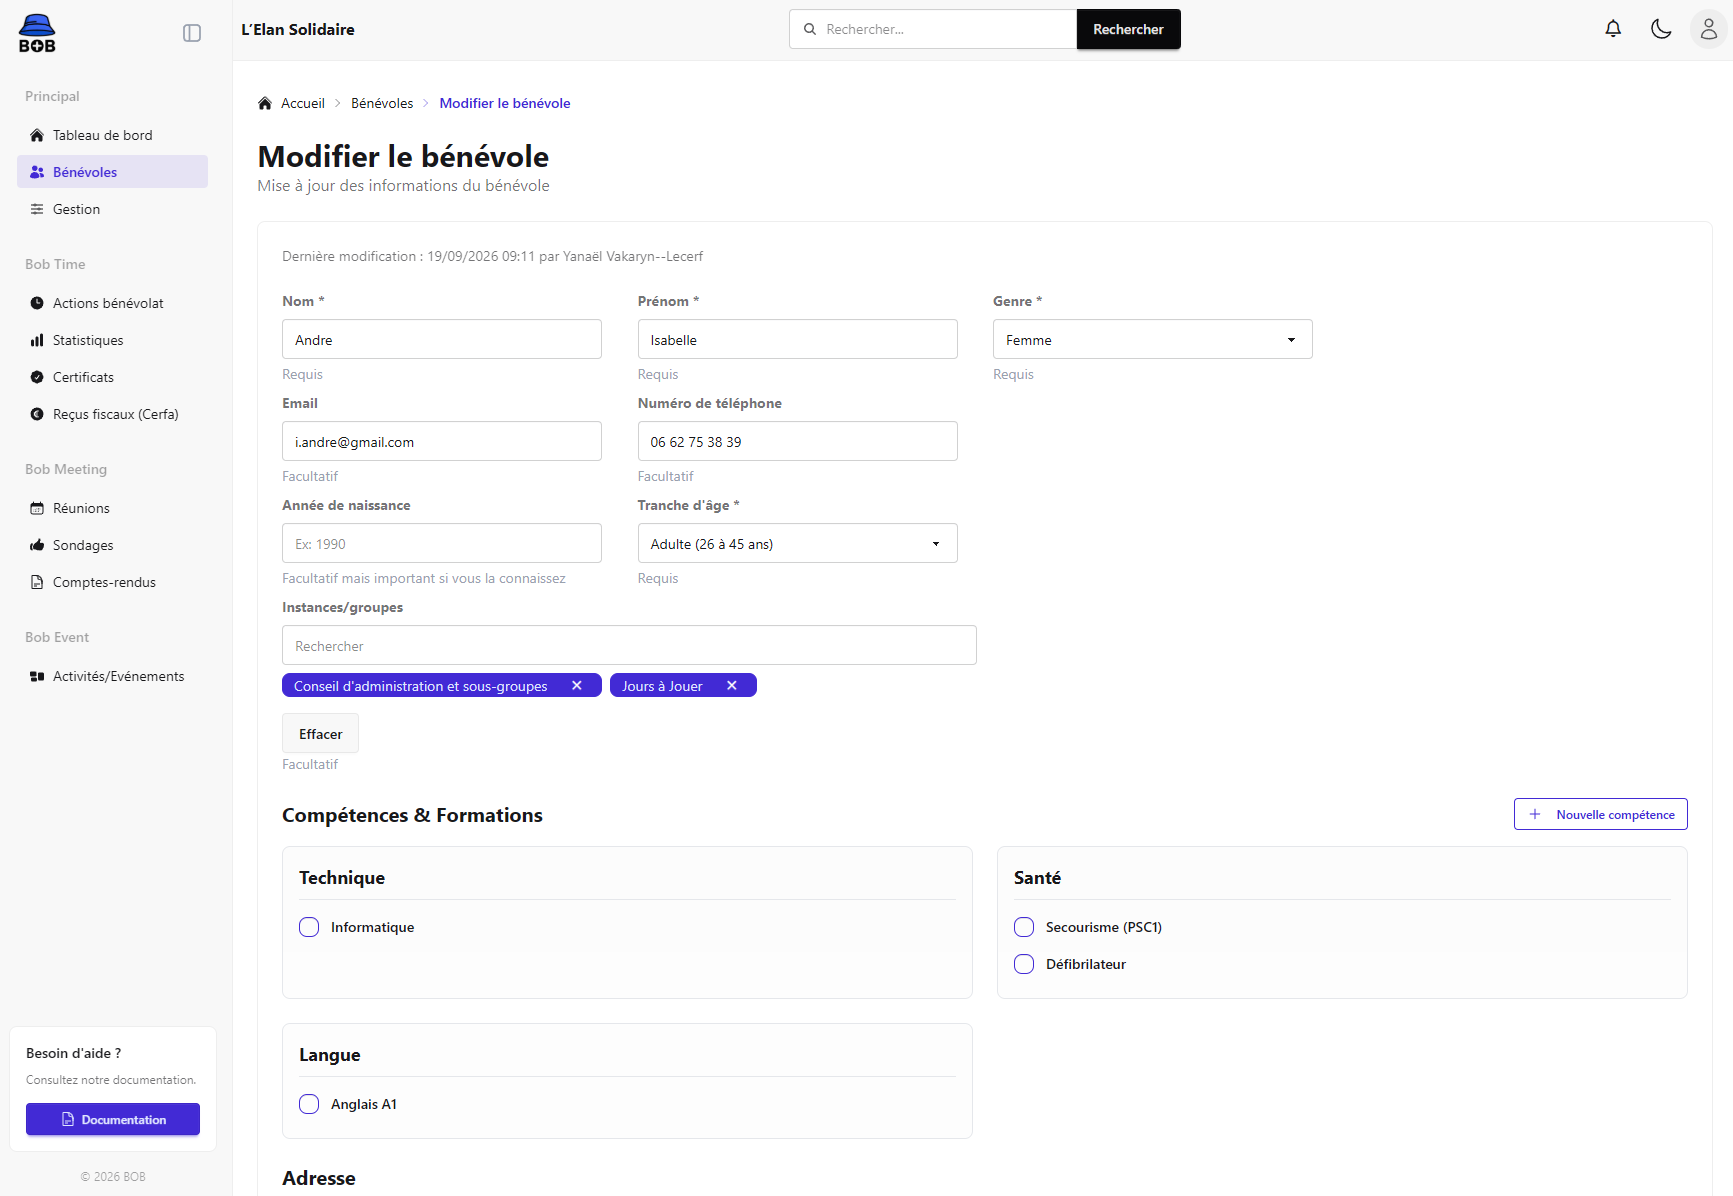Click the Instances/groupes search field
Image resolution: width=1733 pixels, height=1196 pixels.
pyautogui.click(x=629, y=645)
